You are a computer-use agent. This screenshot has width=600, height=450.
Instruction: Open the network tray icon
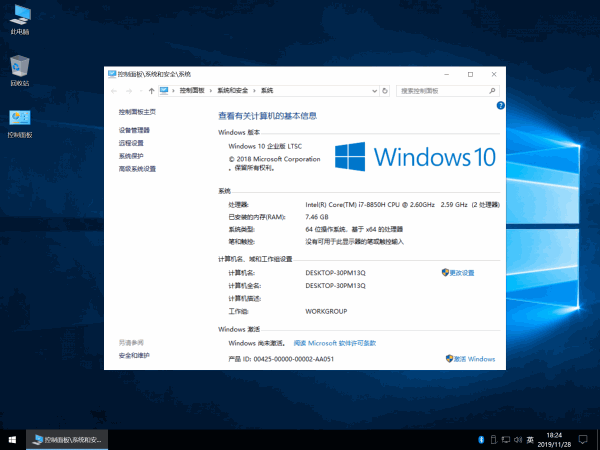coord(506,440)
